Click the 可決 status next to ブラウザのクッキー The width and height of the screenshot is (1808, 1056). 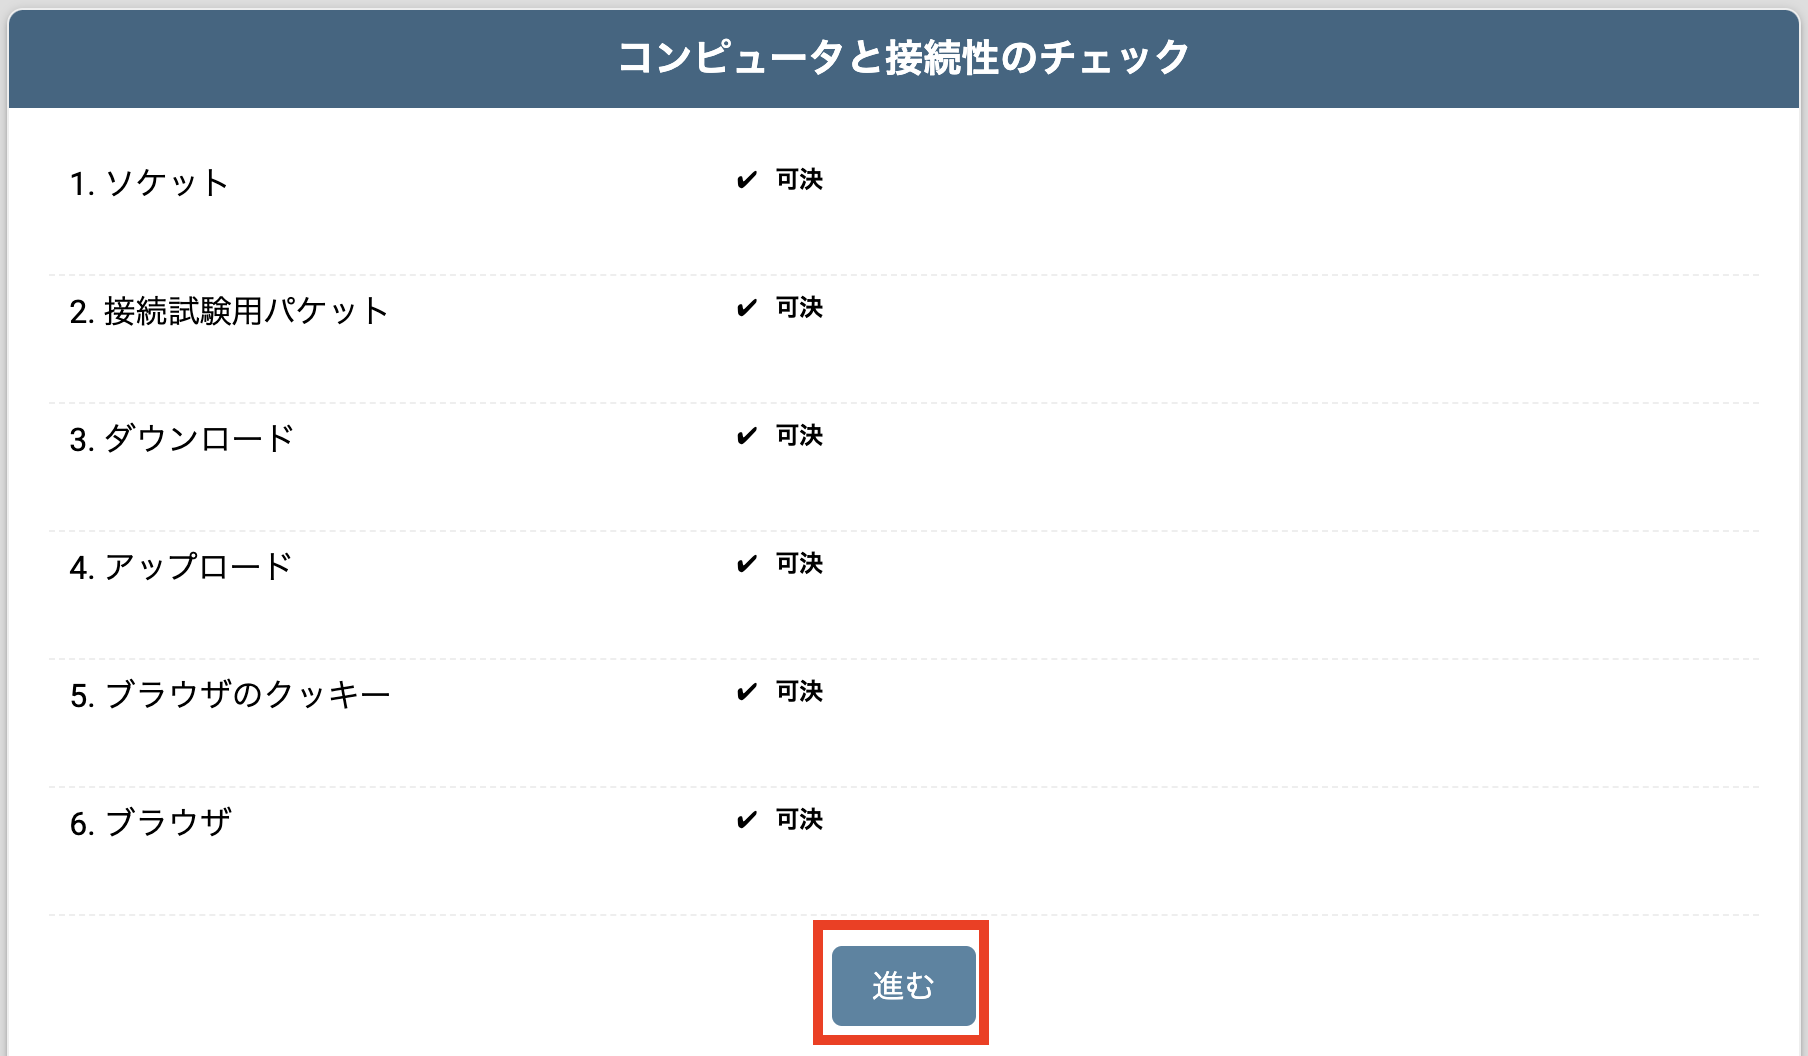pos(799,692)
